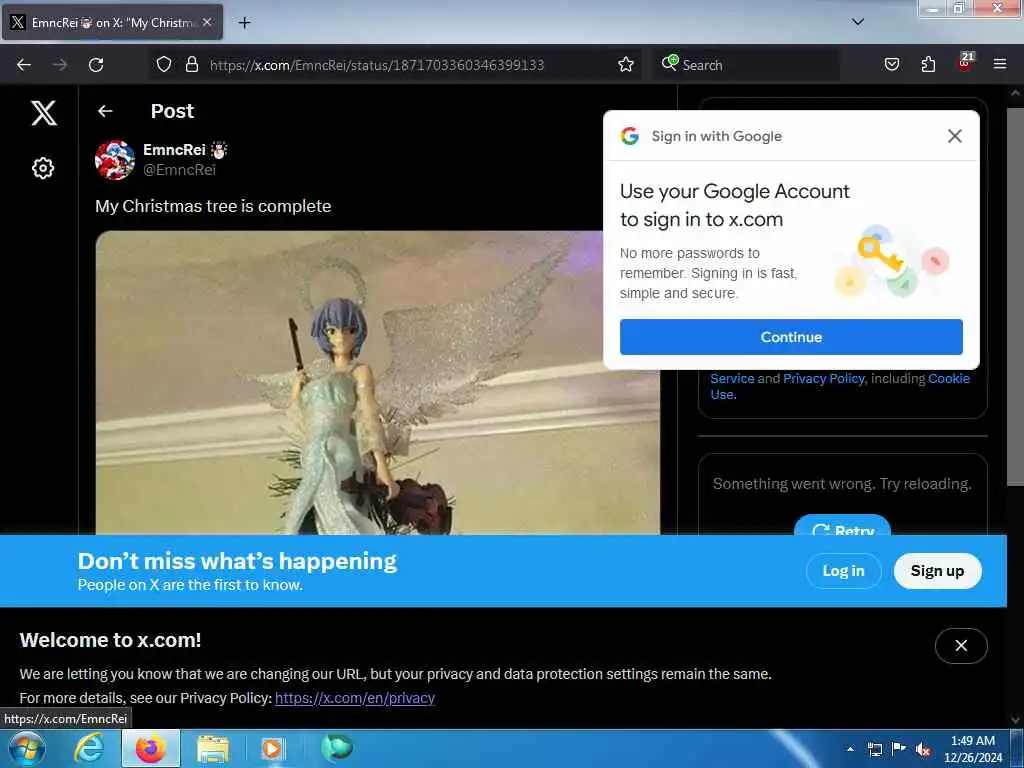Viewport: 1024px width, 768px height.
Task: Click the network tray icon
Action: click(x=874, y=749)
